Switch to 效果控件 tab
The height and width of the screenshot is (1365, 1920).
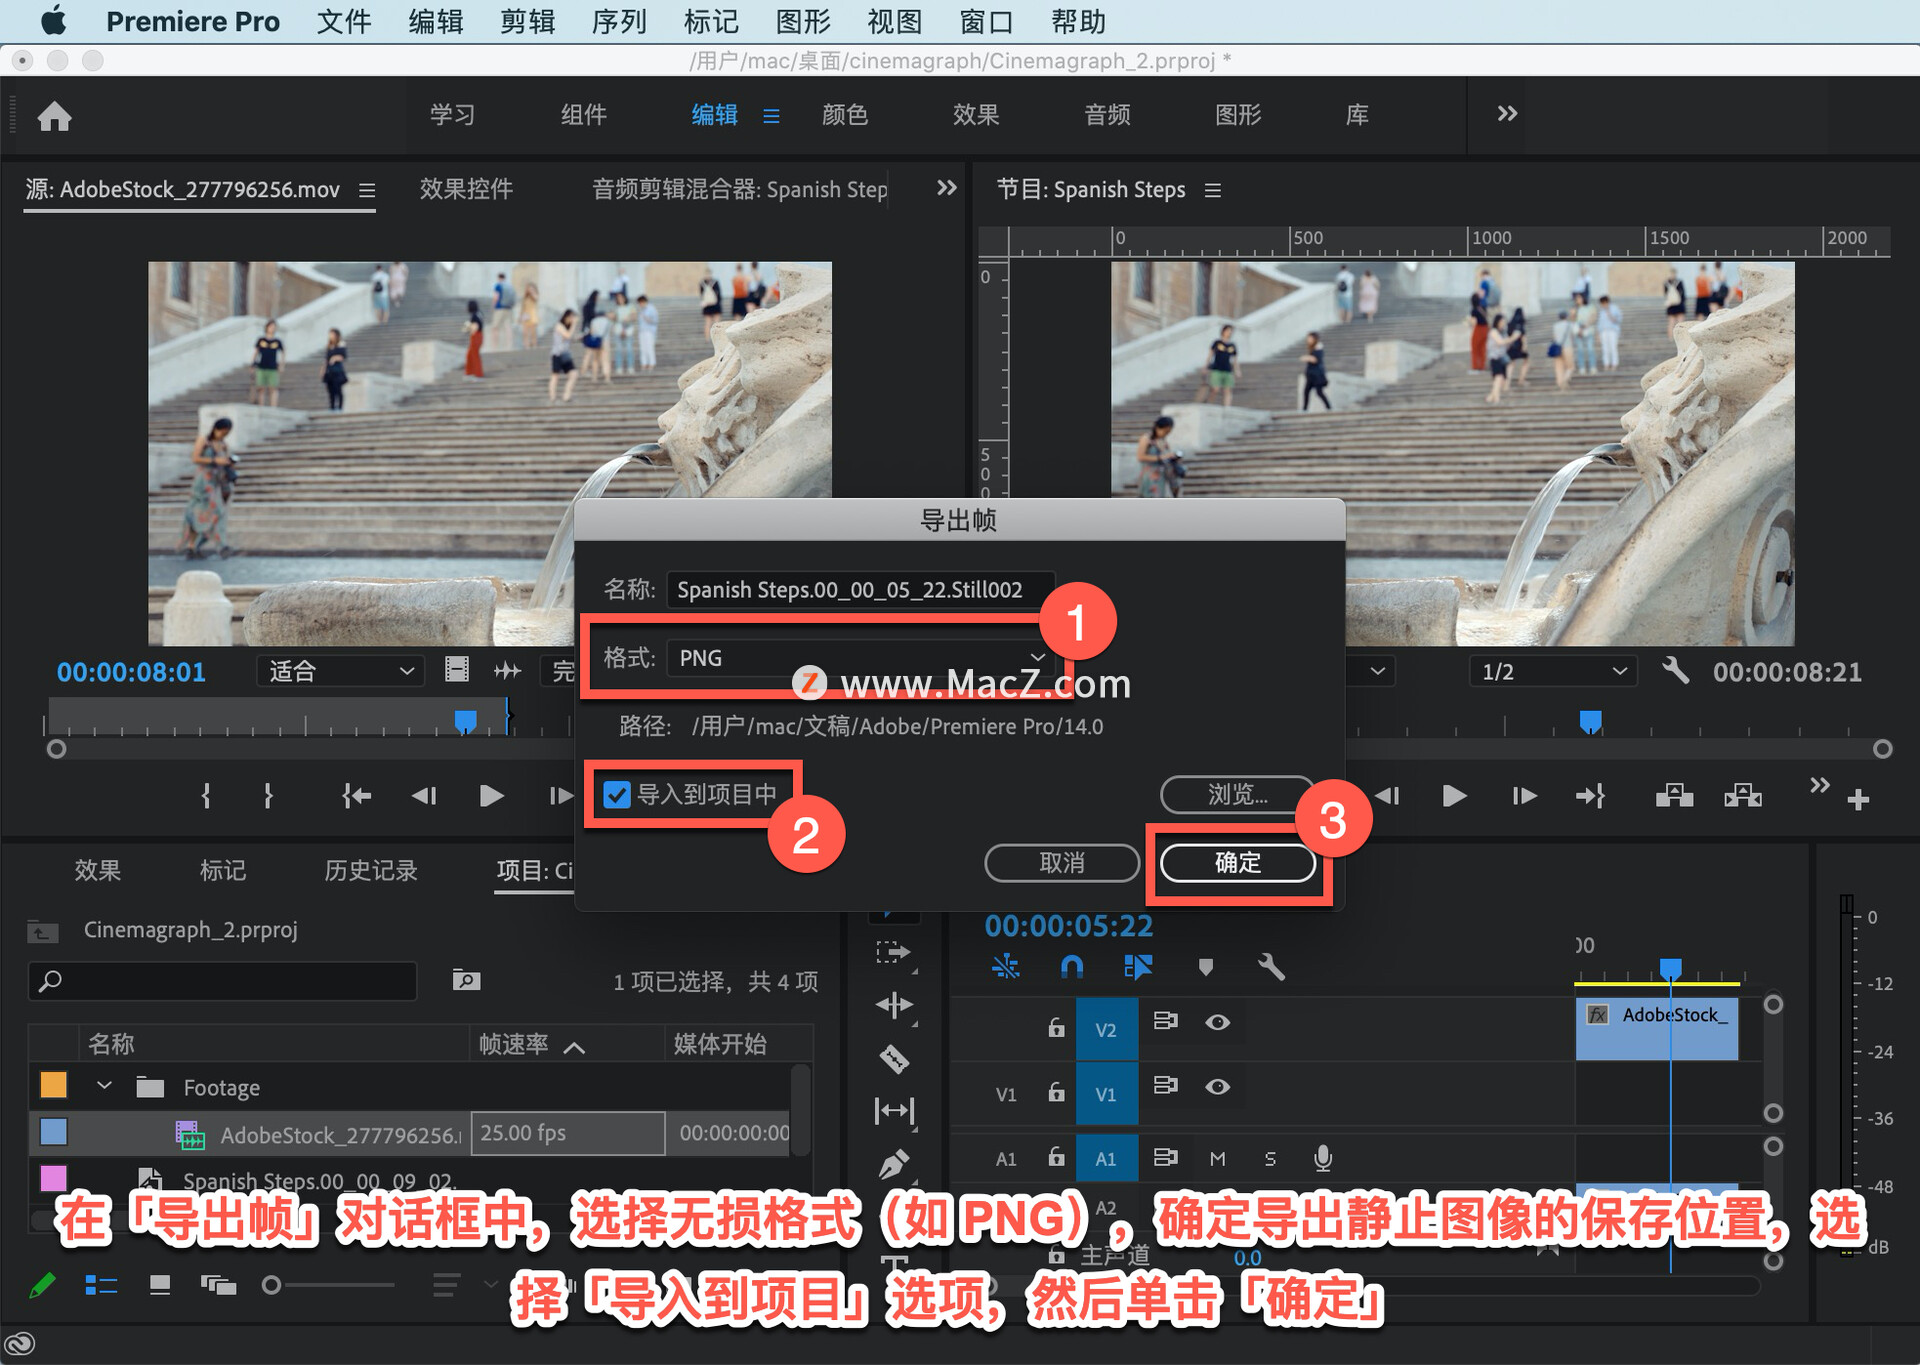click(466, 189)
